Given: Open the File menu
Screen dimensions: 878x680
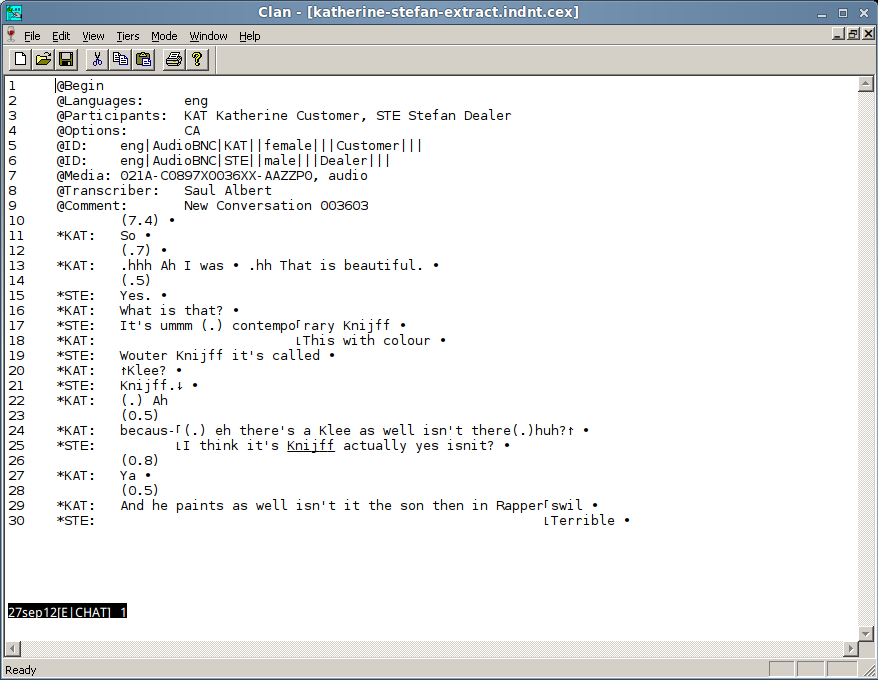Looking at the screenshot, I should click(x=32, y=36).
